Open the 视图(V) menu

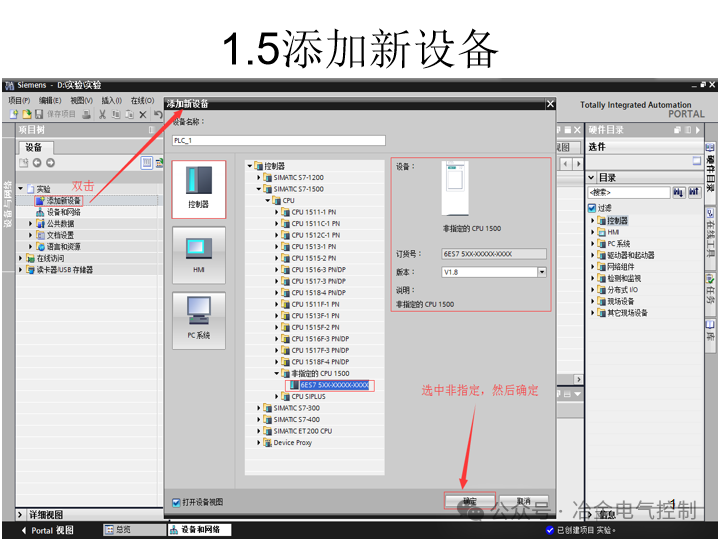tap(81, 100)
